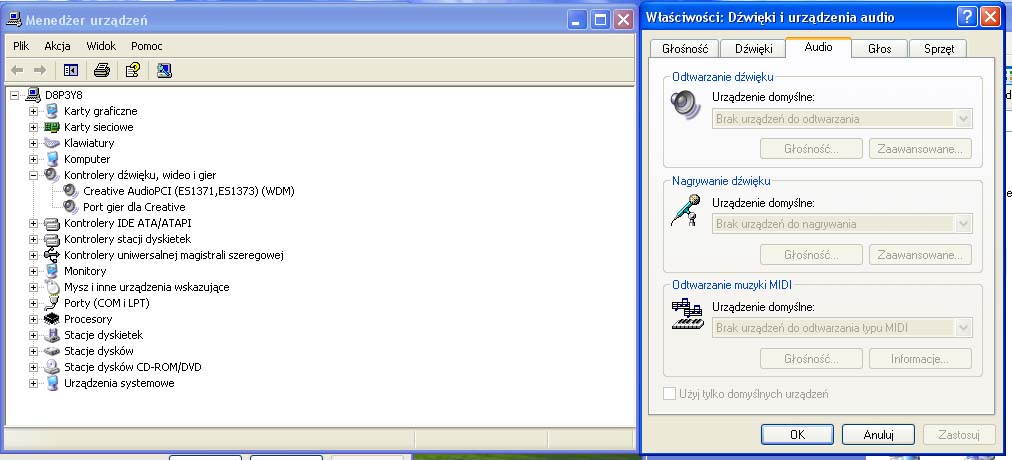Image resolution: width=1012 pixels, height=460 pixels.
Task: Switch to the Głośność tab
Action: pyautogui.click(x=685, y=48)
